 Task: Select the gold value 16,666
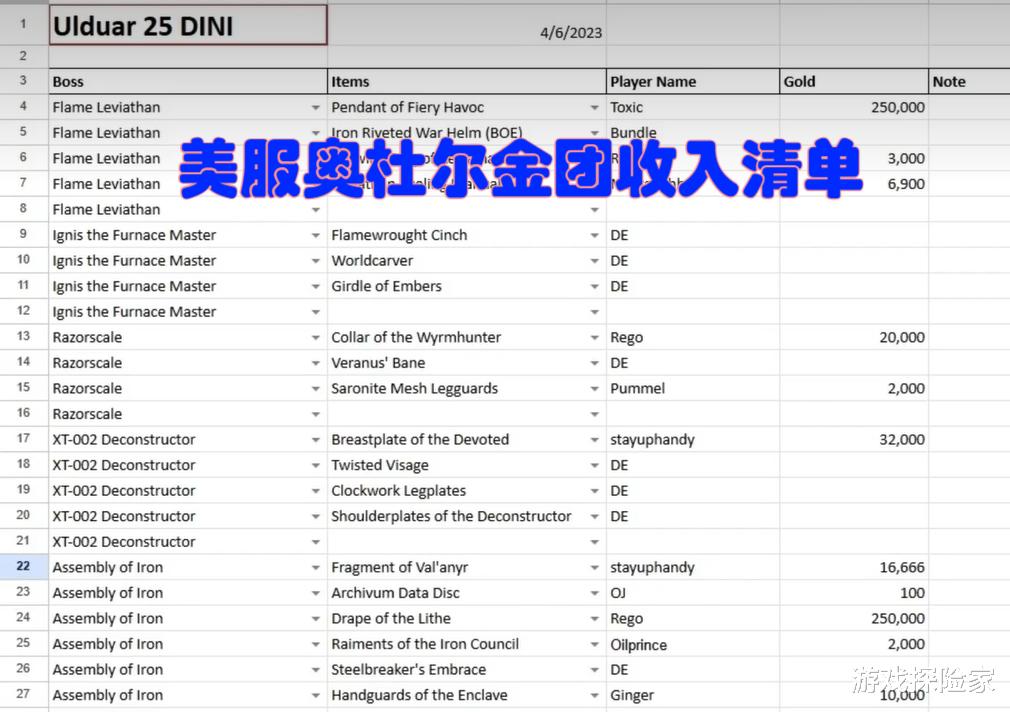click(854, 568)
